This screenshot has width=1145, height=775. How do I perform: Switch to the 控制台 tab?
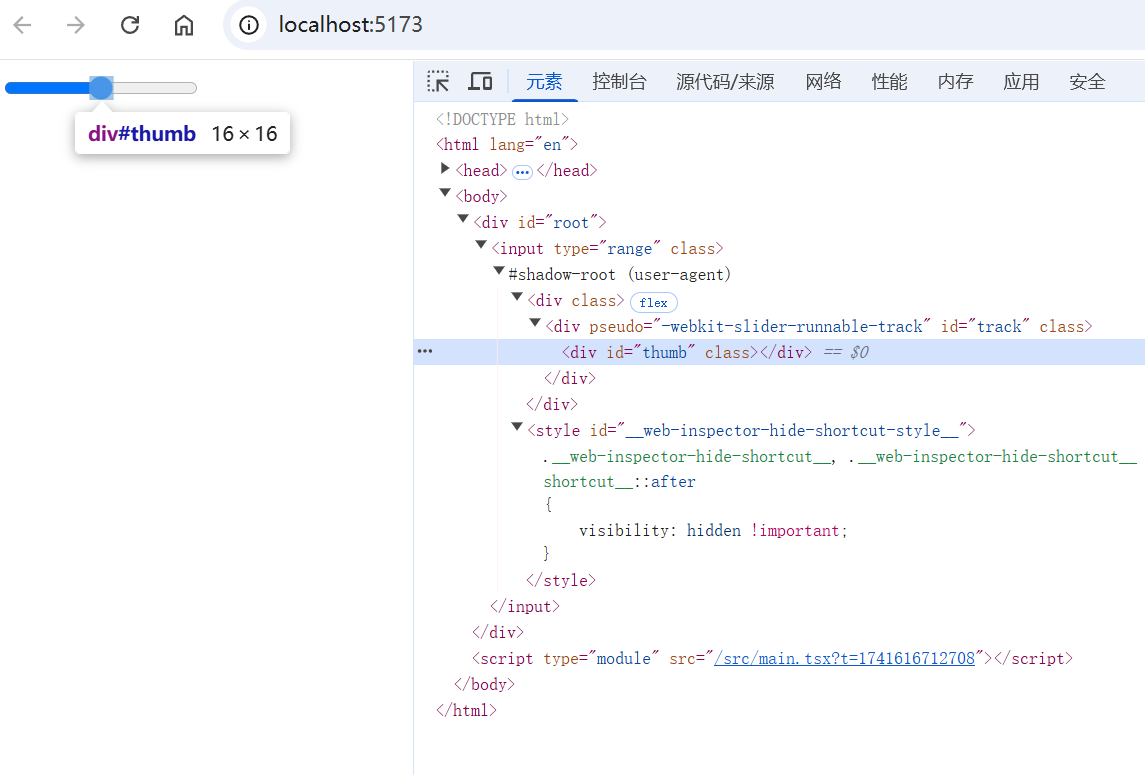pos(619,82)
